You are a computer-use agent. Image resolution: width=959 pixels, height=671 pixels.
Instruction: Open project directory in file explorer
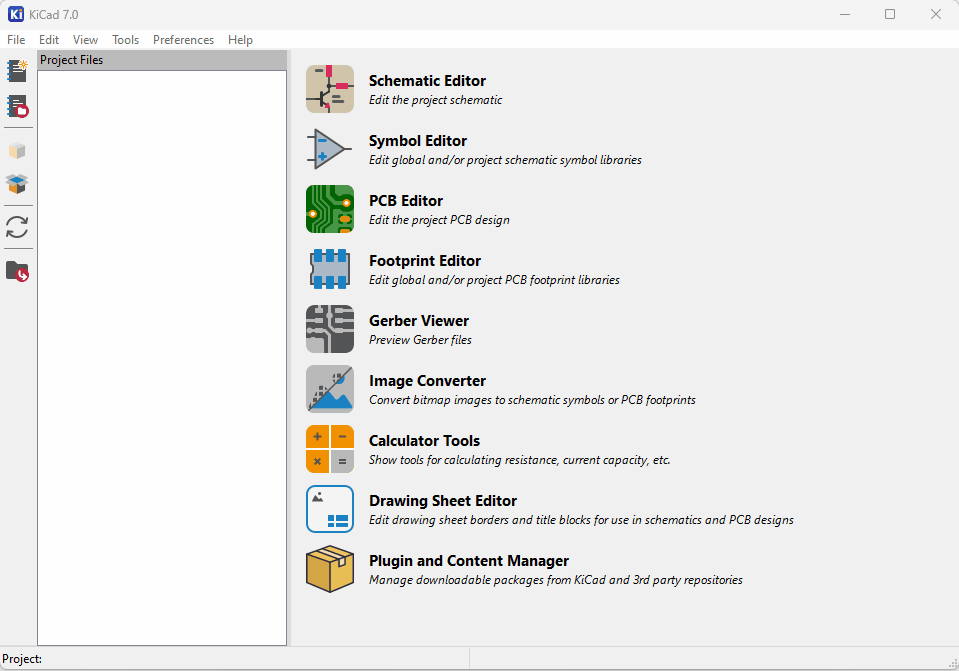[17, 271]
